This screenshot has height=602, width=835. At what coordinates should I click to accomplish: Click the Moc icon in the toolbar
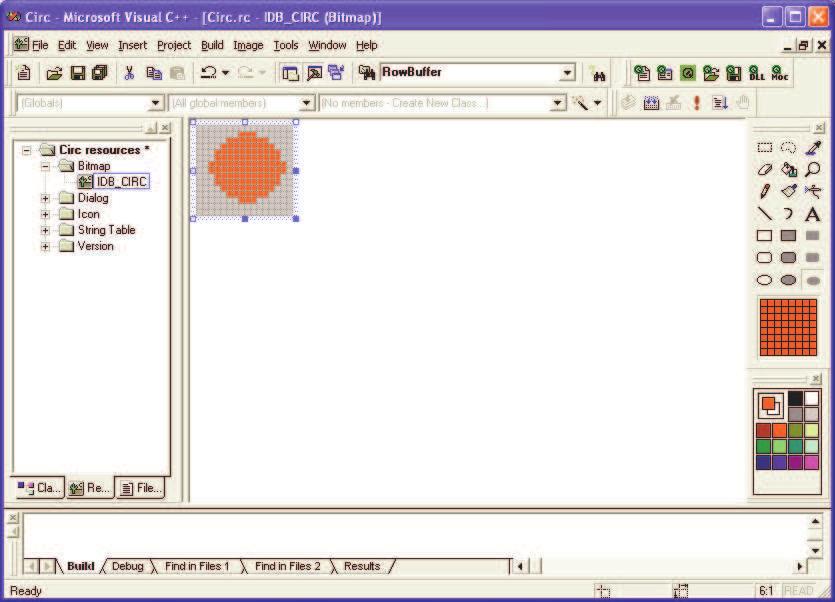click(780, 73)
